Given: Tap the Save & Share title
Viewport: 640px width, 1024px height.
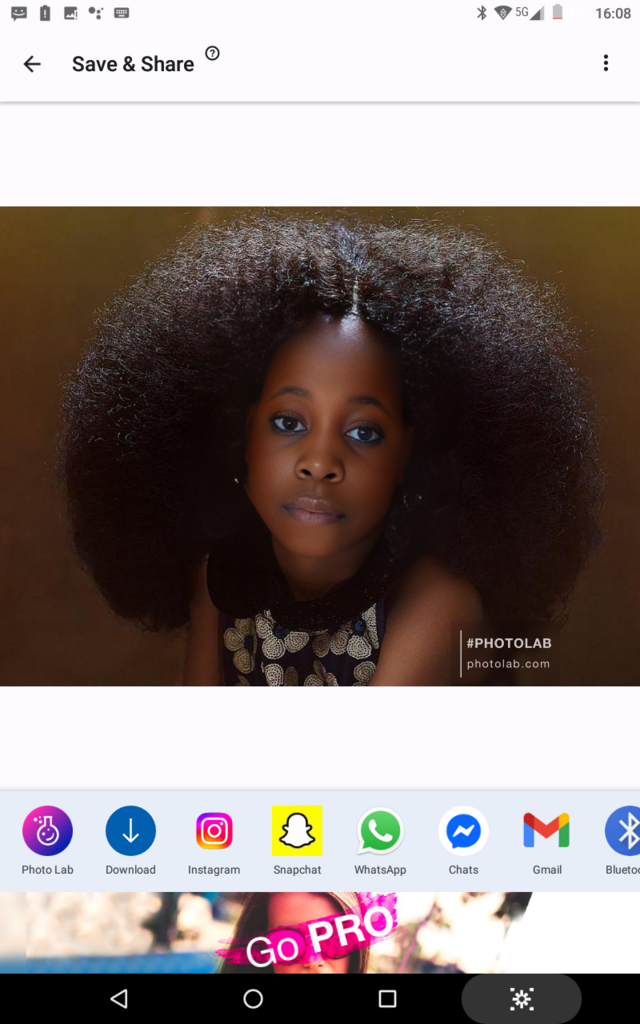Looking at the screenshot, I should point(133,64).
